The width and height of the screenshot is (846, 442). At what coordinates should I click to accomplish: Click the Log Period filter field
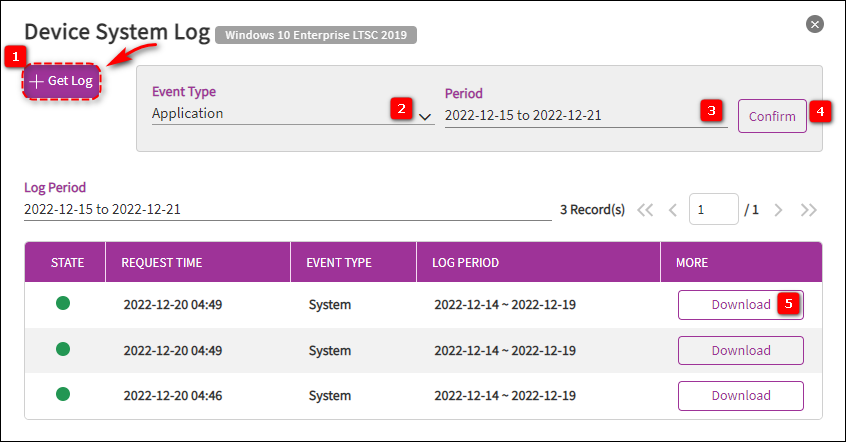pyautogui.click(x=286, y=210)
